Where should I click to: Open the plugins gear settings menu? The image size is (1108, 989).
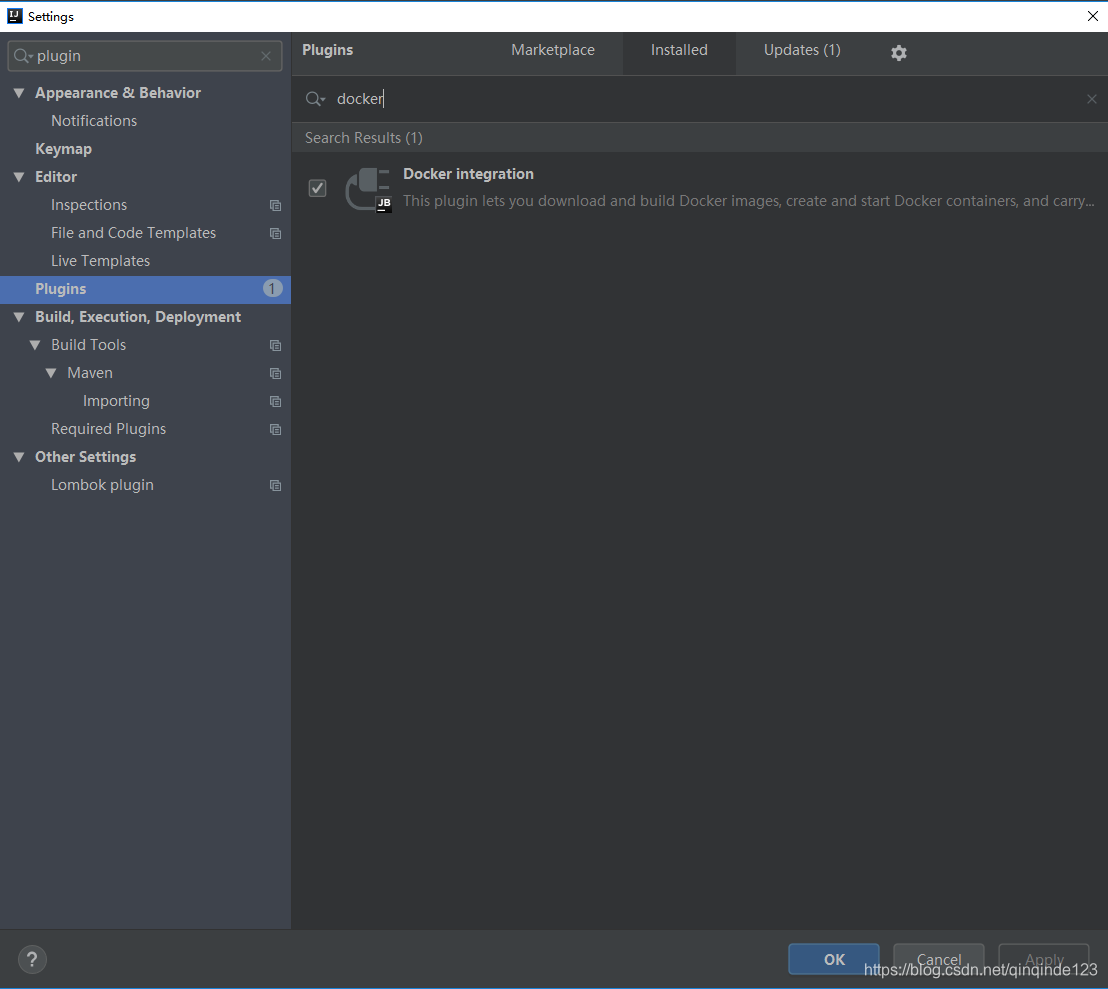coord(898,52)
